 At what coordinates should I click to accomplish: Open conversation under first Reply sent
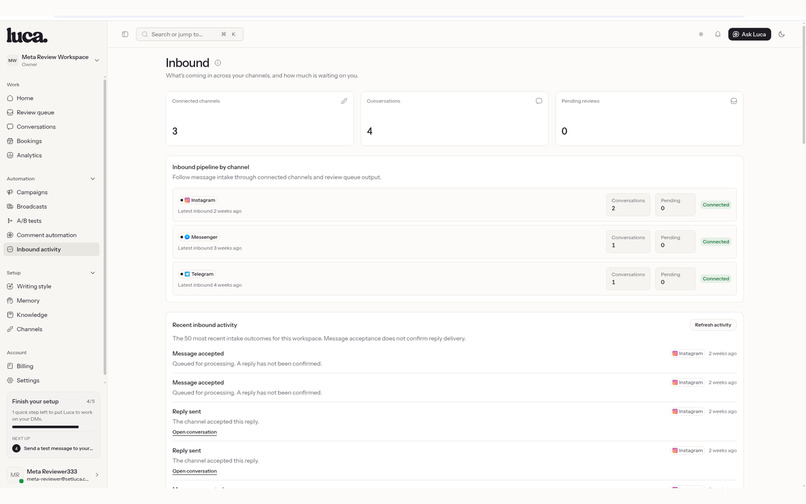pyautogui.click(x=194, y=432)
